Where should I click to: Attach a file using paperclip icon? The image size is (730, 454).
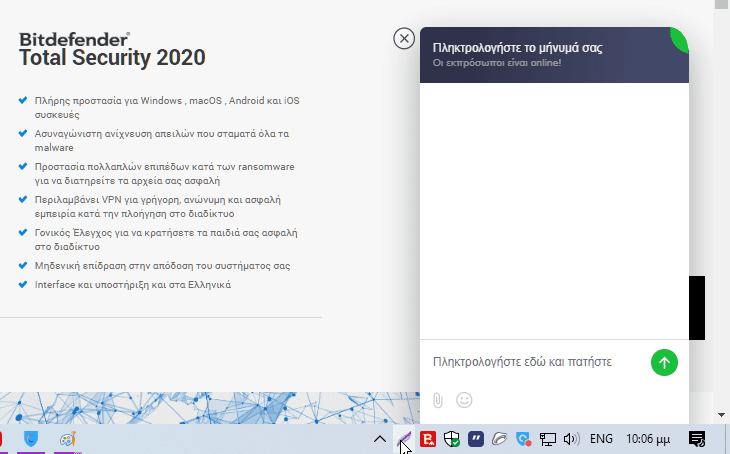(438, 400)
